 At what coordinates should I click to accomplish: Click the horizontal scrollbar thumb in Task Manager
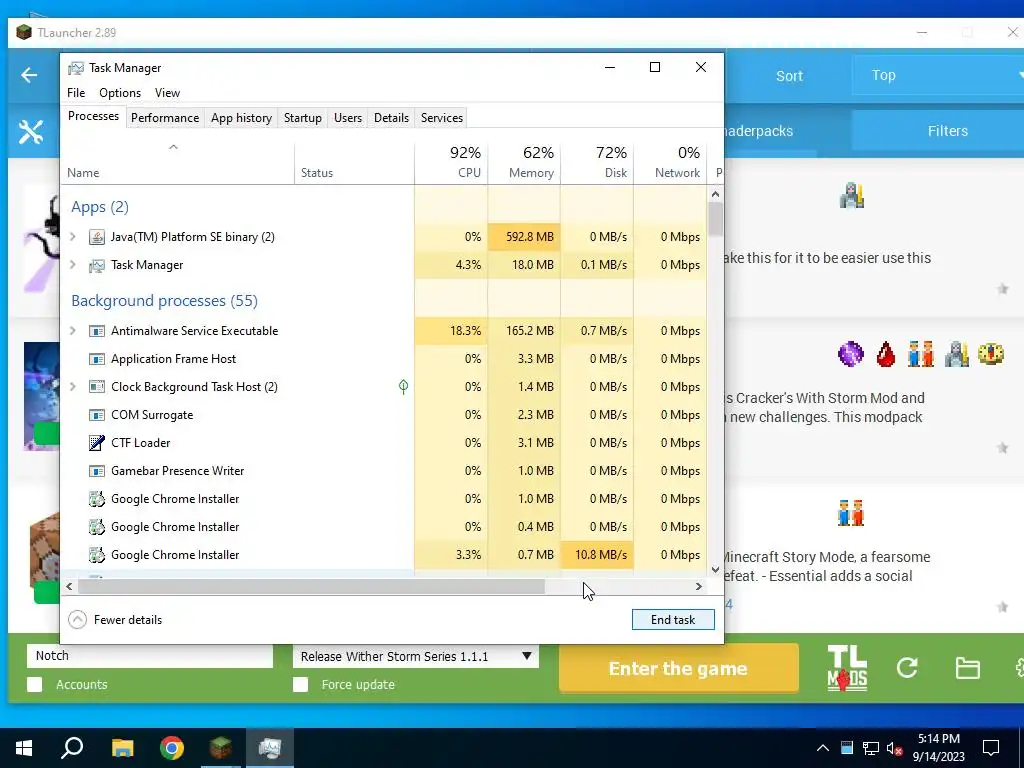click(x=311, y=586)
